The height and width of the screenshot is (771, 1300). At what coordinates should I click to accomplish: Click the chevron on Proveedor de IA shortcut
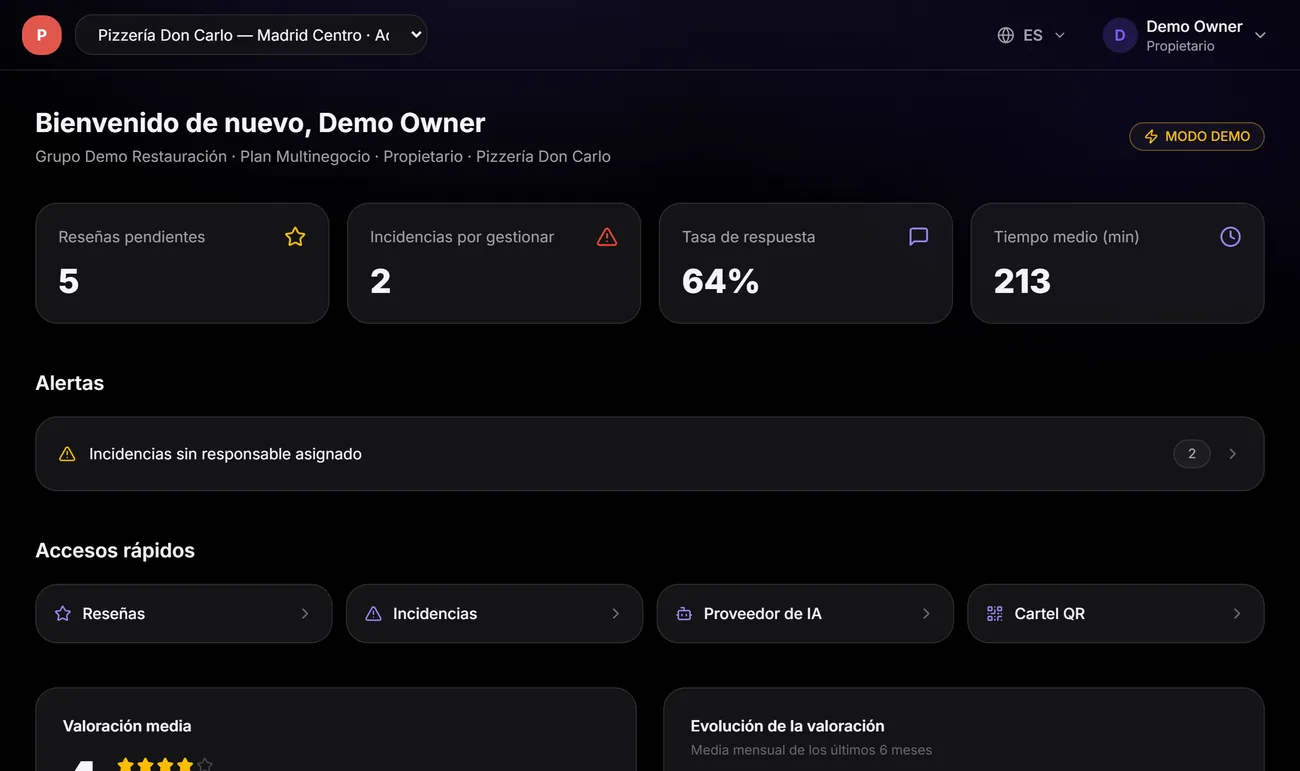click(x=927, y=614)
